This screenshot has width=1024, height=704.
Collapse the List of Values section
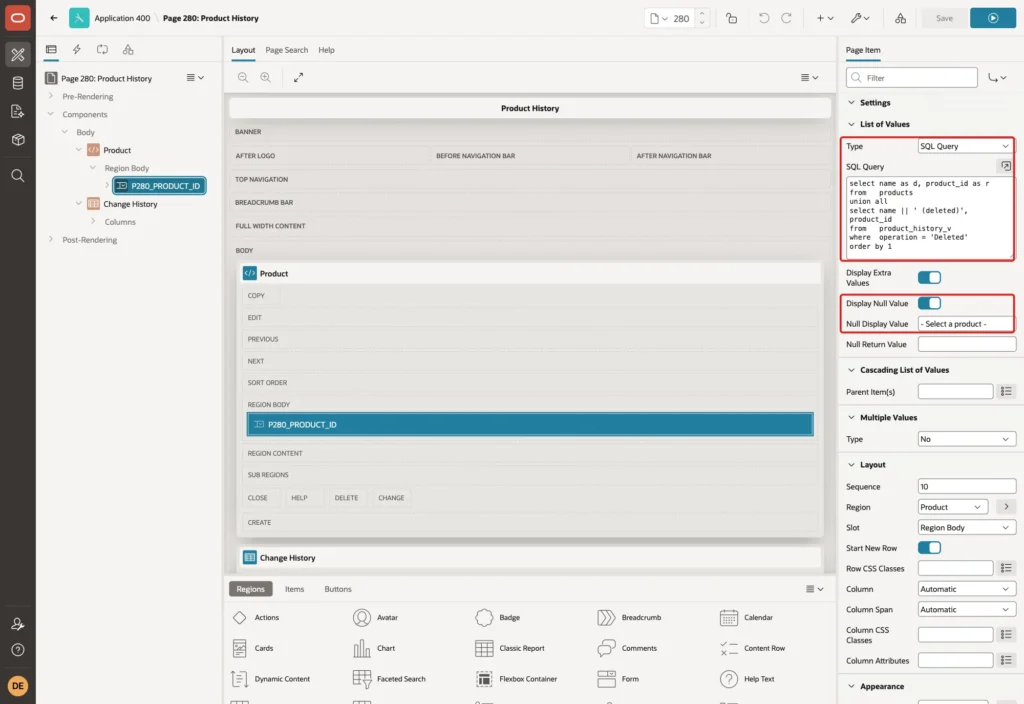(x=851, y=124)
